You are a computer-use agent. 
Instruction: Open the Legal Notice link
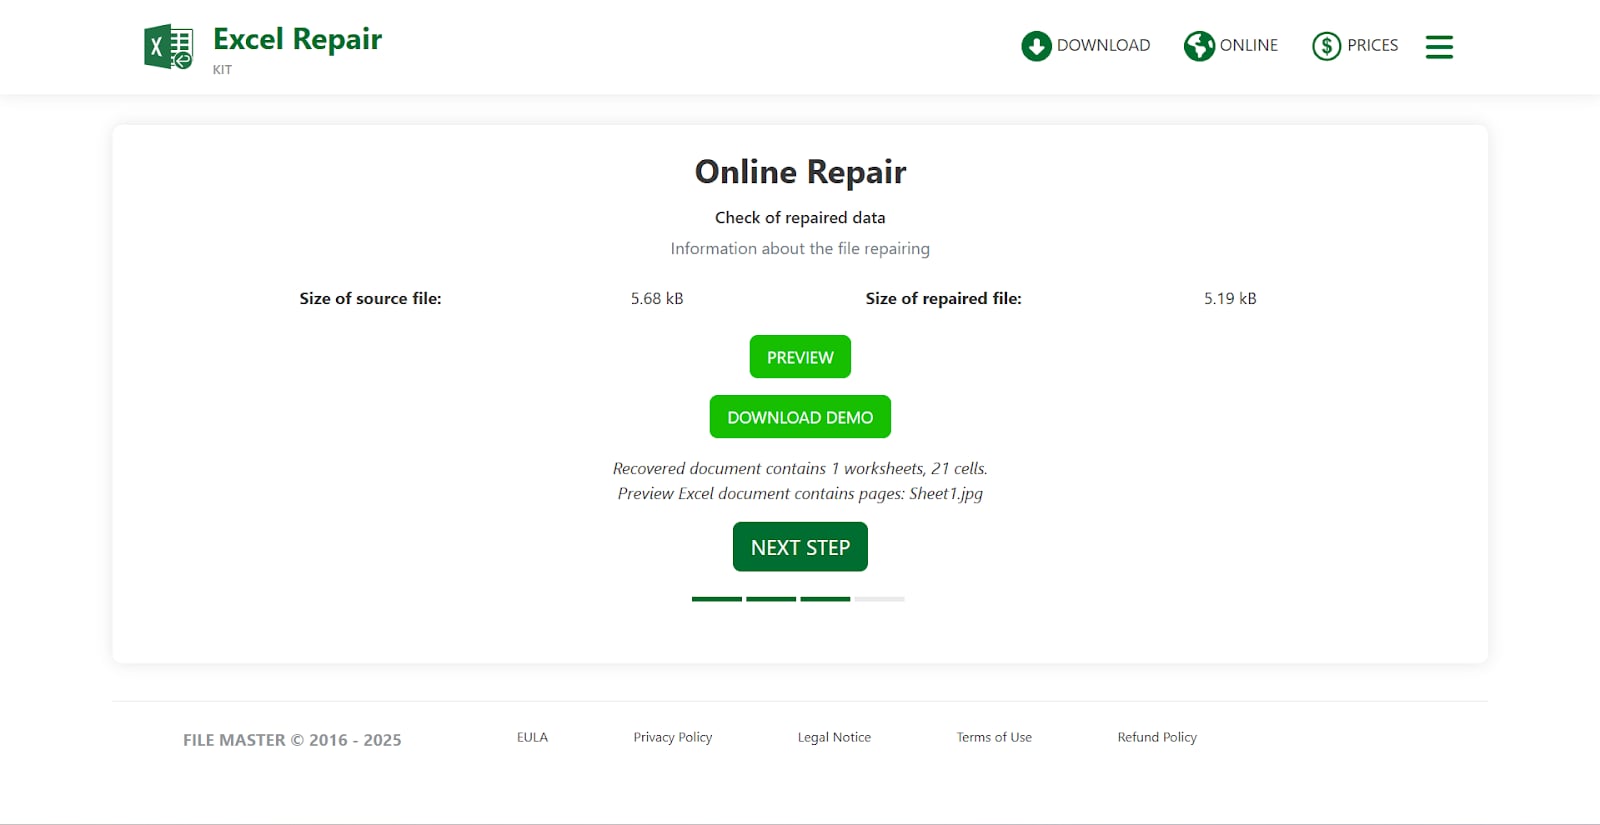pos(834,737)
